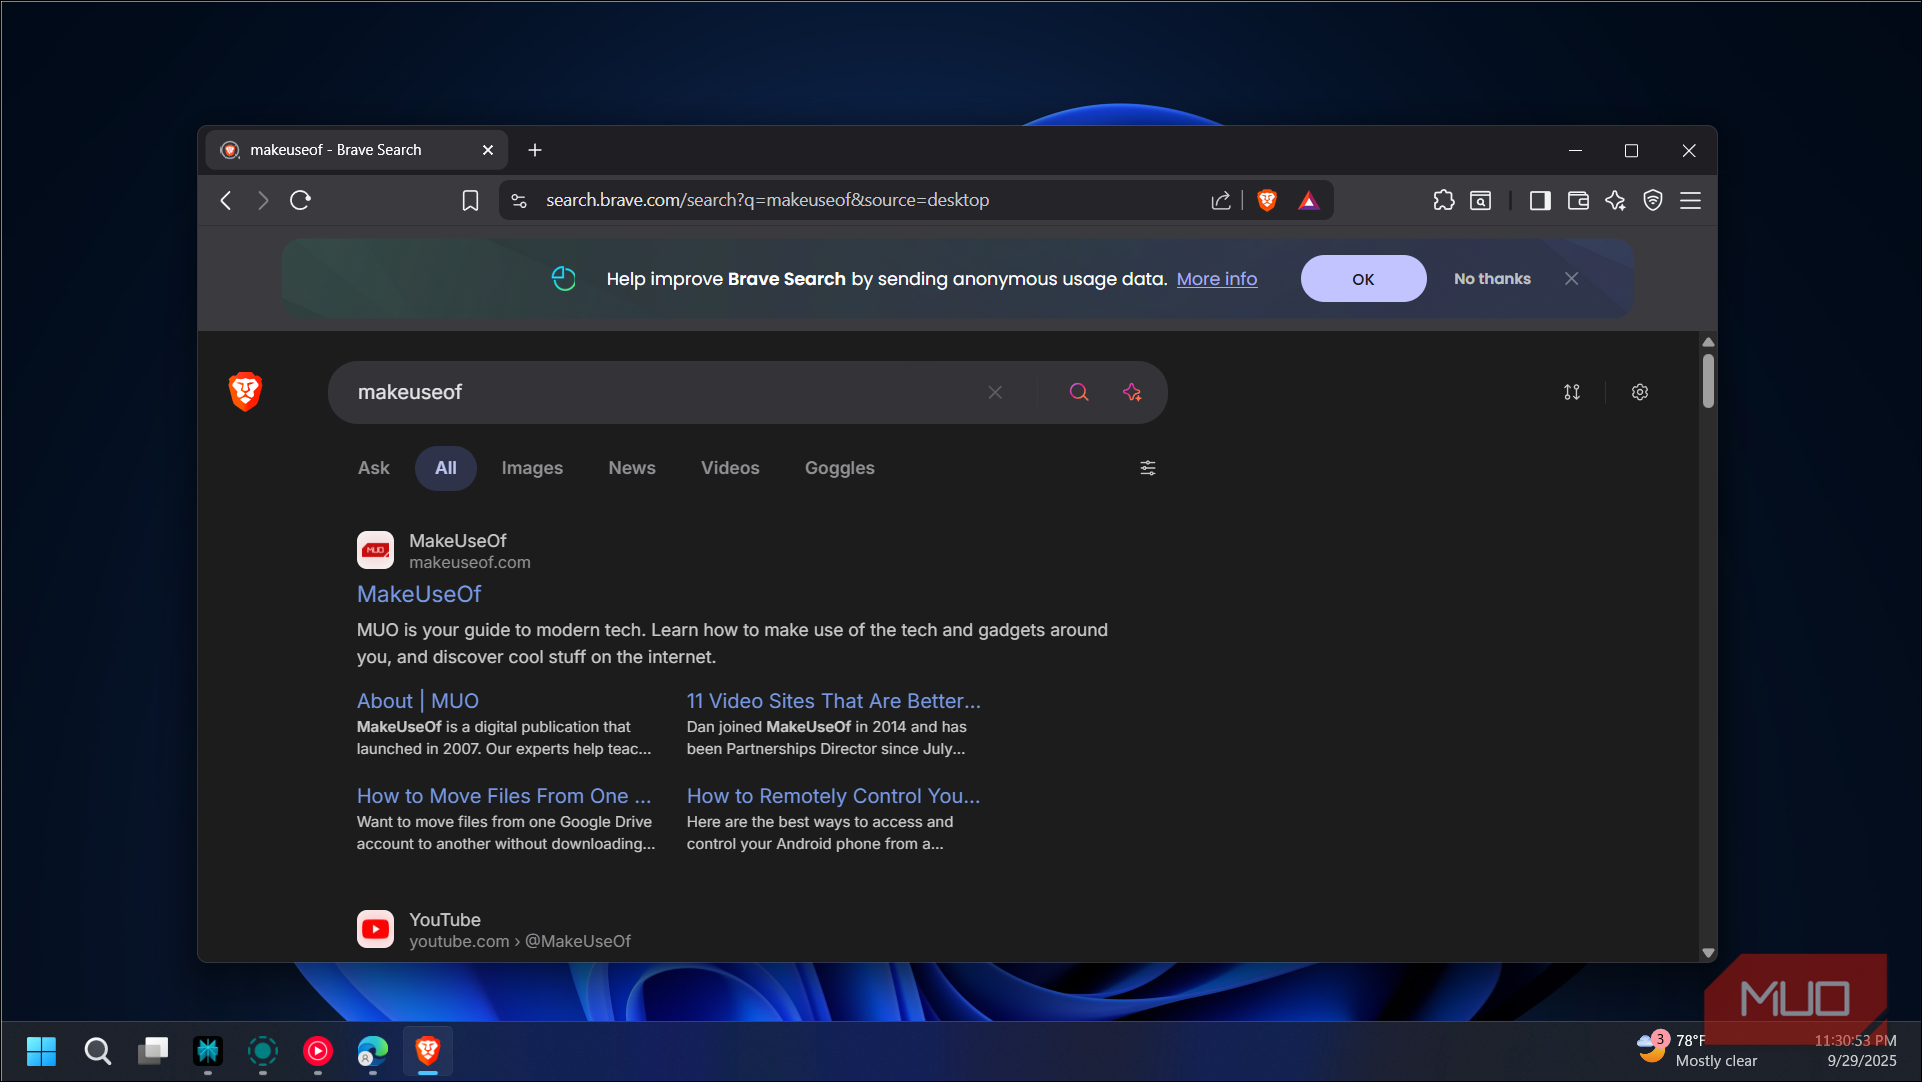This screenshot has height=1082, width=1922.
Task: Click the Brave icon on taskbar
Action: pos(428,1051)
